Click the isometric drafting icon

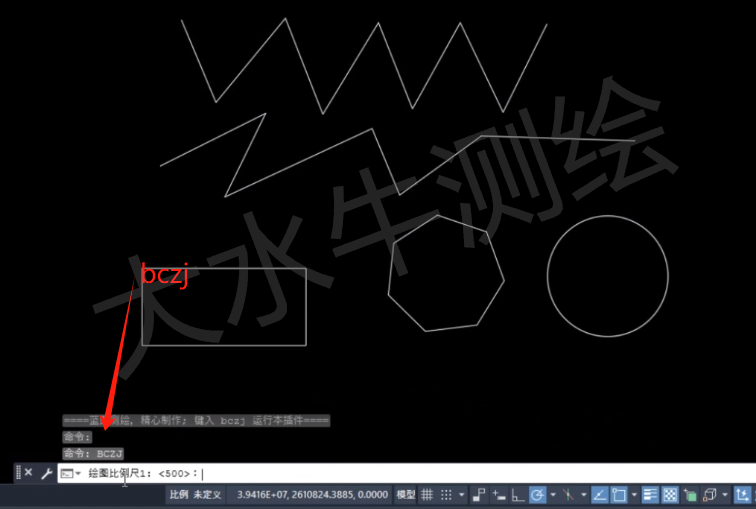pyautogui.click(x=568, y=494)
